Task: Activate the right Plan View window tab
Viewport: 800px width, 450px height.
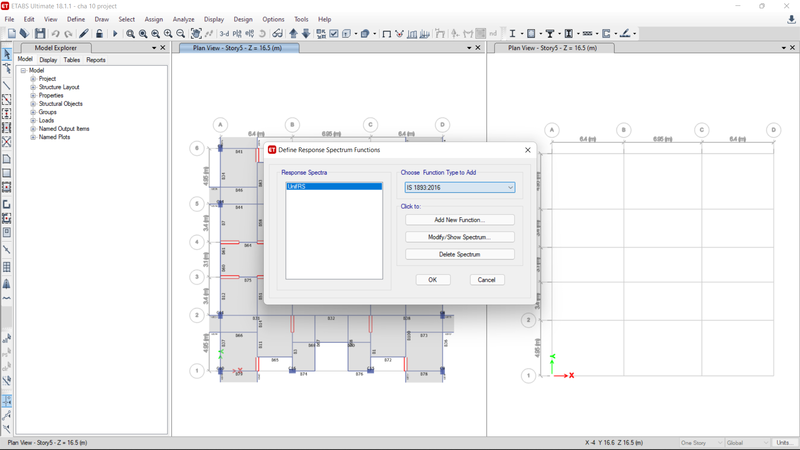Action: 552,48
